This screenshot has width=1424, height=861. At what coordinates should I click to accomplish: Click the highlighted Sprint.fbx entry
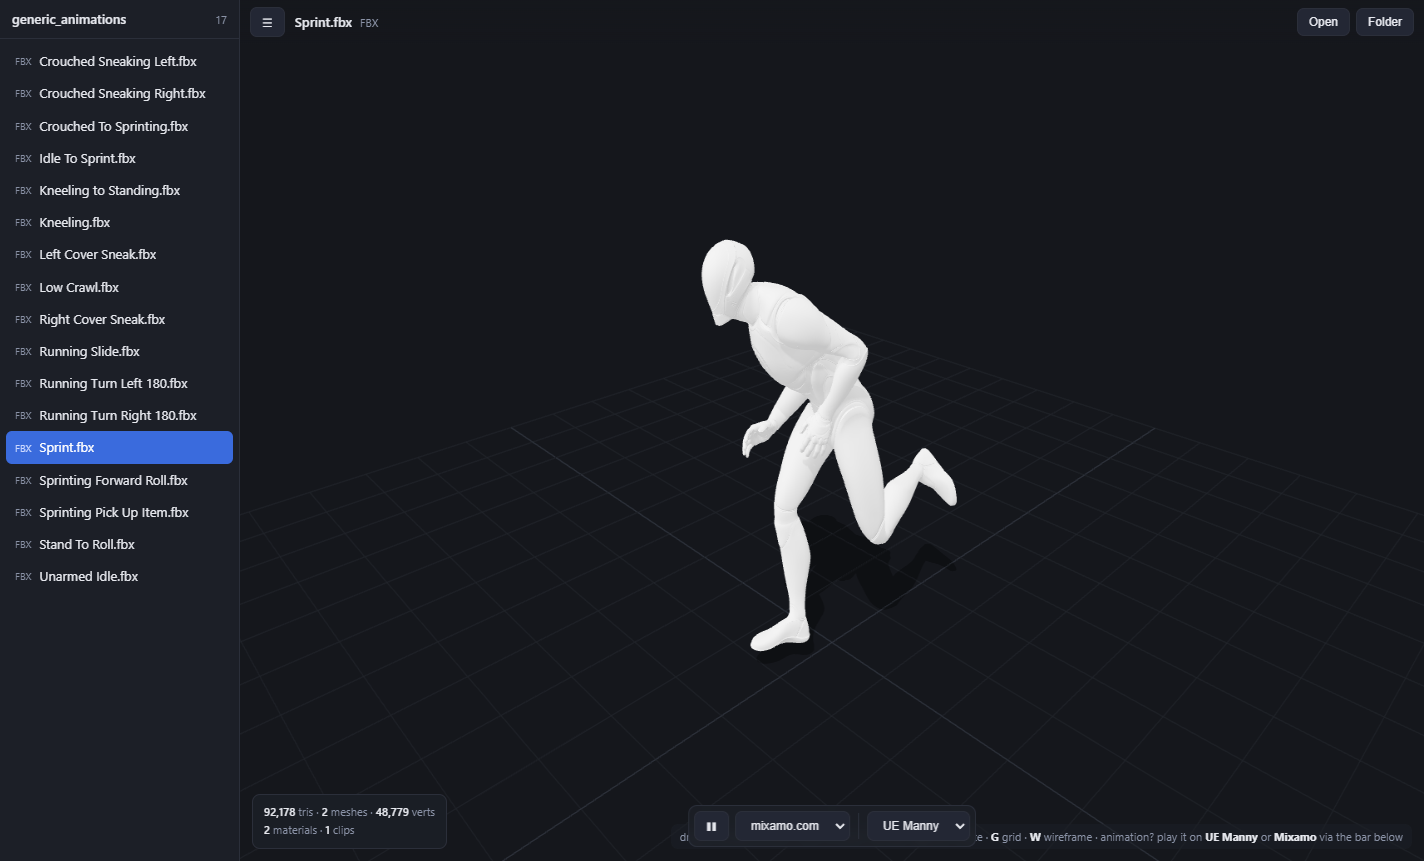pos(120,447)
